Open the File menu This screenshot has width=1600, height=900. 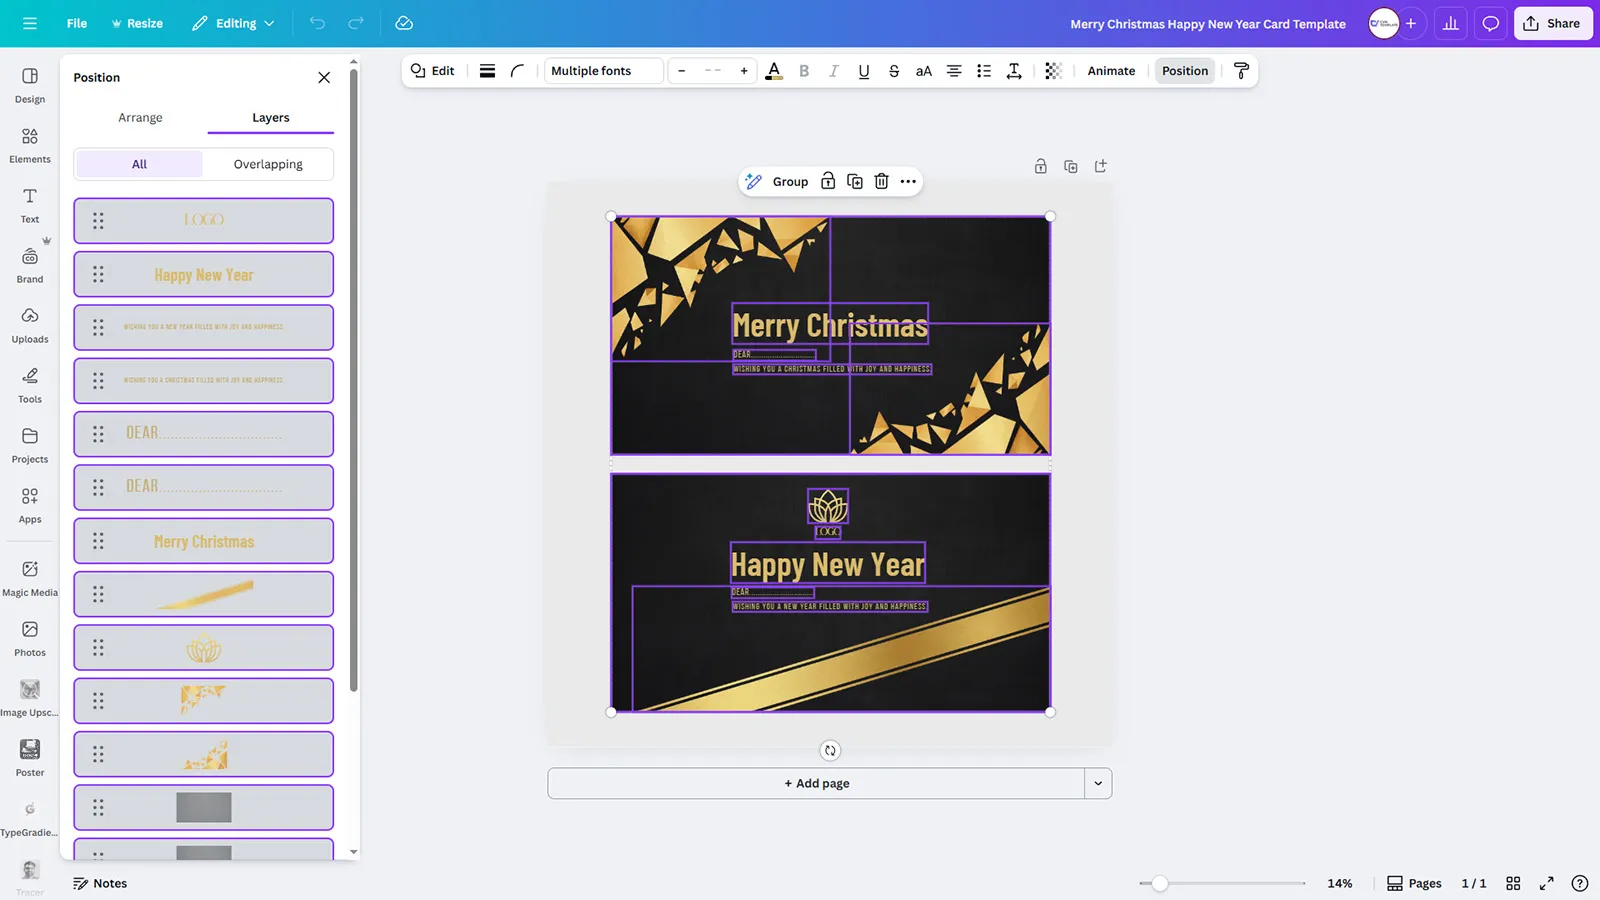coord(76,22)
